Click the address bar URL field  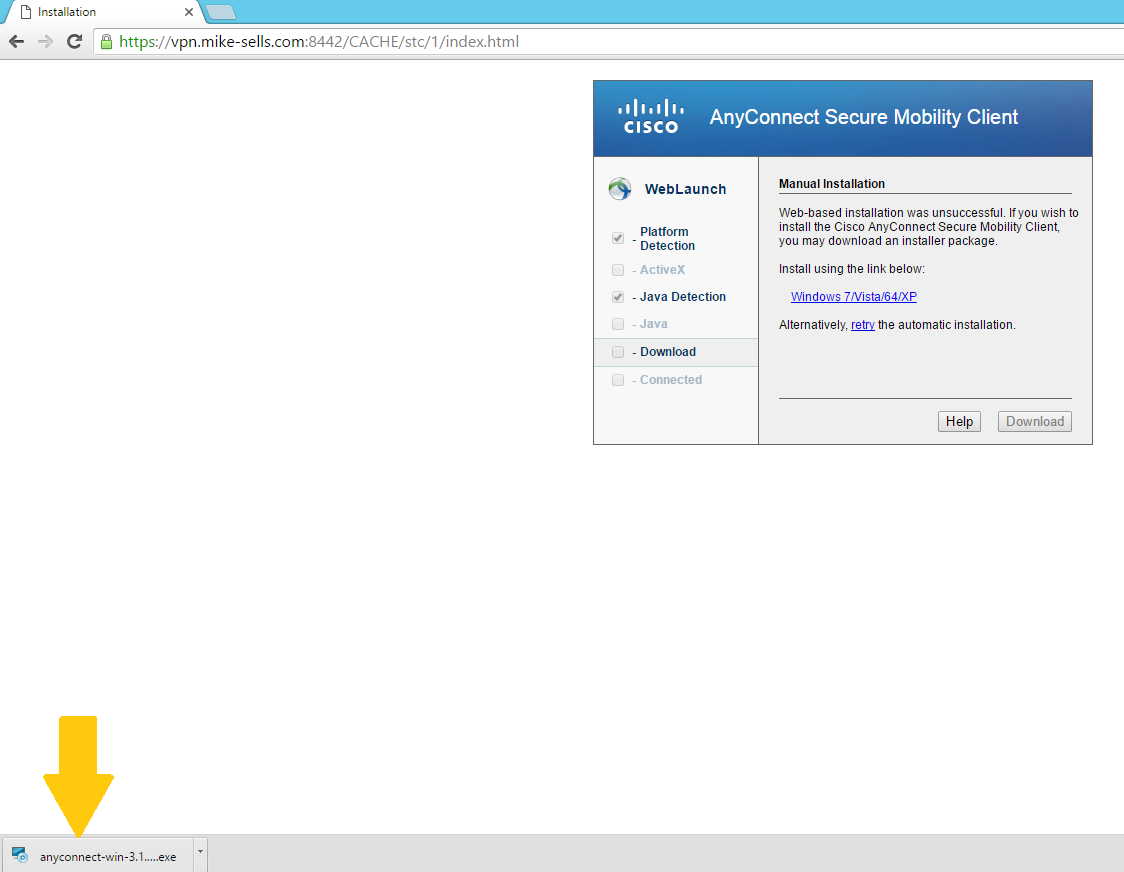click(x=608, y=42)
